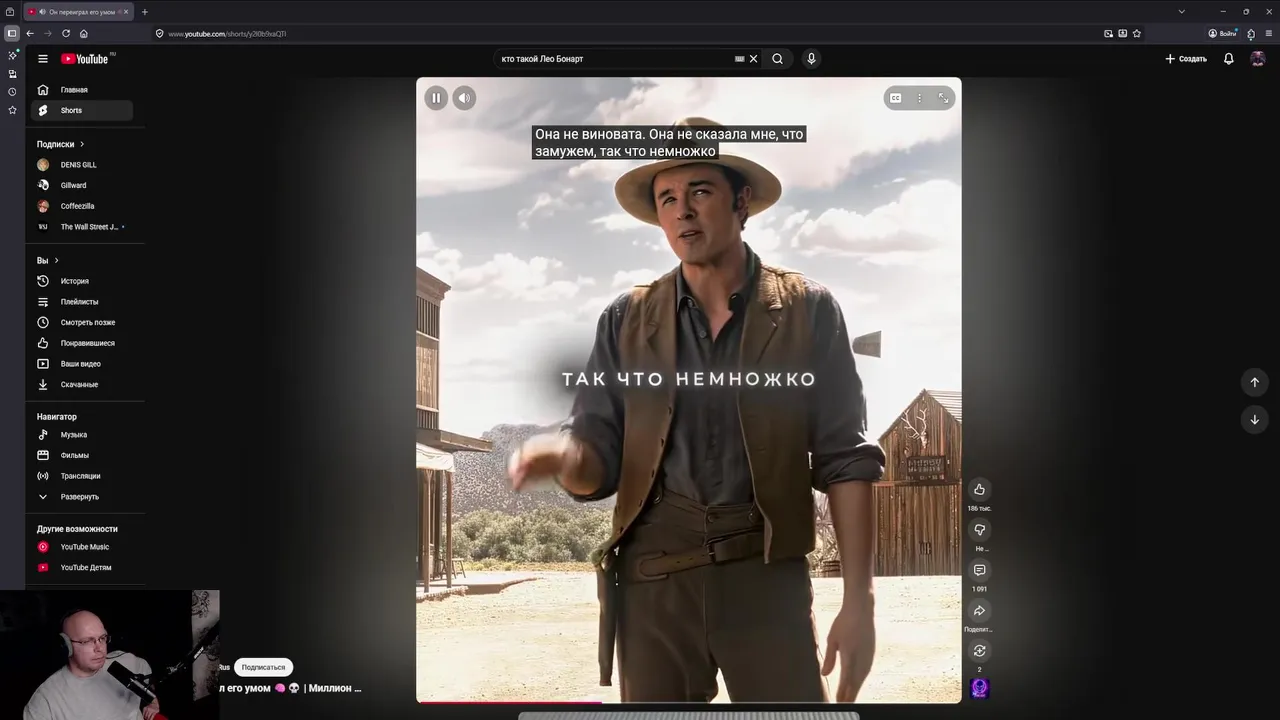Close the 'Он переиграл его умом' tab
Image resolution: width=1280 pixels, height=720 pixels.
(126, 12)
